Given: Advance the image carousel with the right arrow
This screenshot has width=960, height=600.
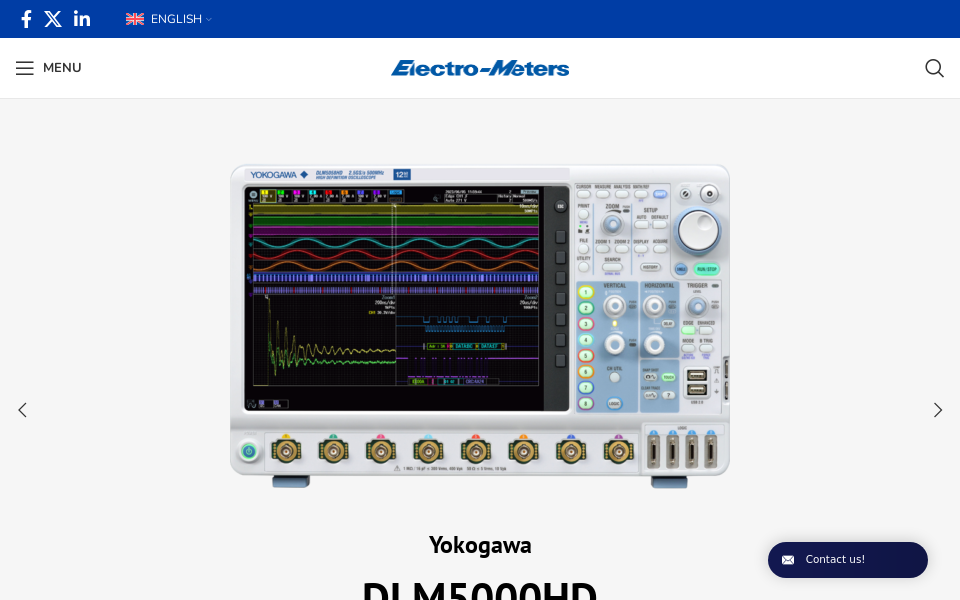Looking at the screenshot, I should 937,410.
